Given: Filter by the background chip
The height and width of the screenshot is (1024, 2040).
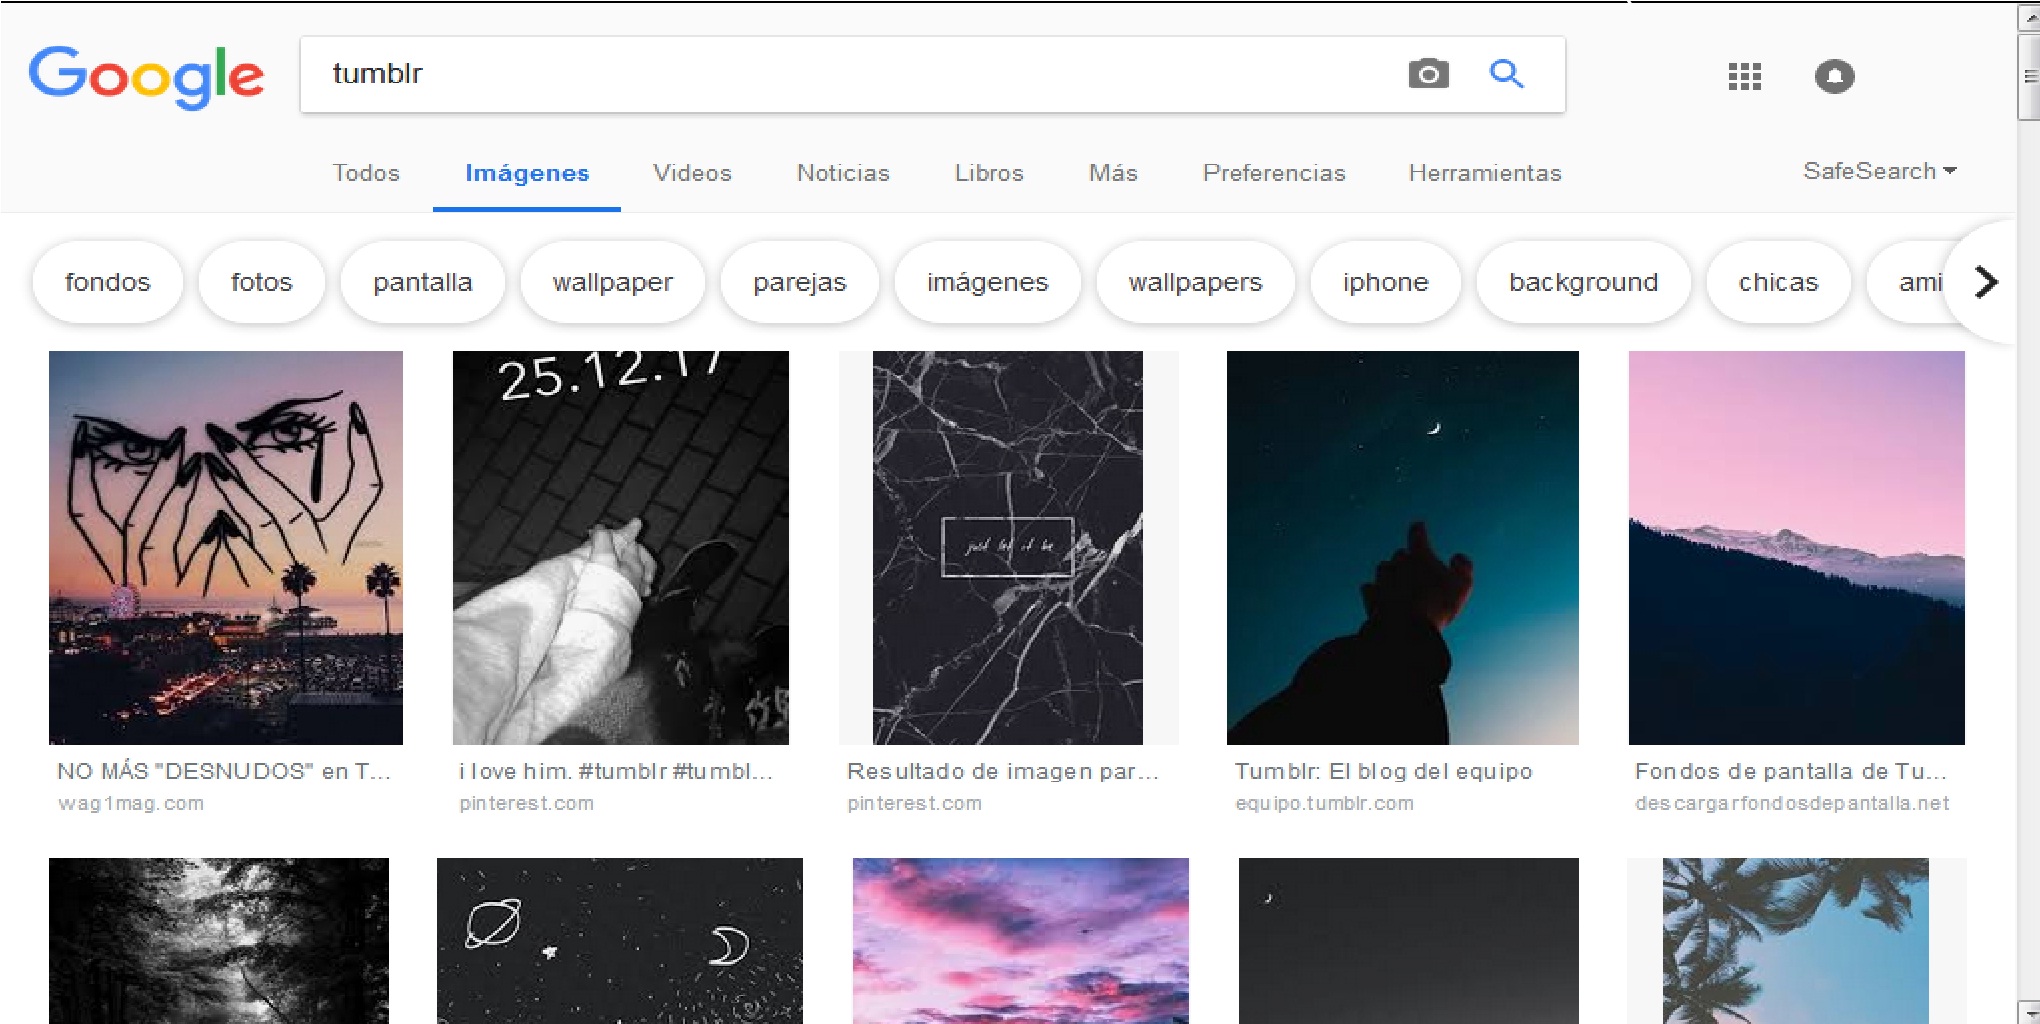Looking at the screenshot, I should coord(1584,282).
